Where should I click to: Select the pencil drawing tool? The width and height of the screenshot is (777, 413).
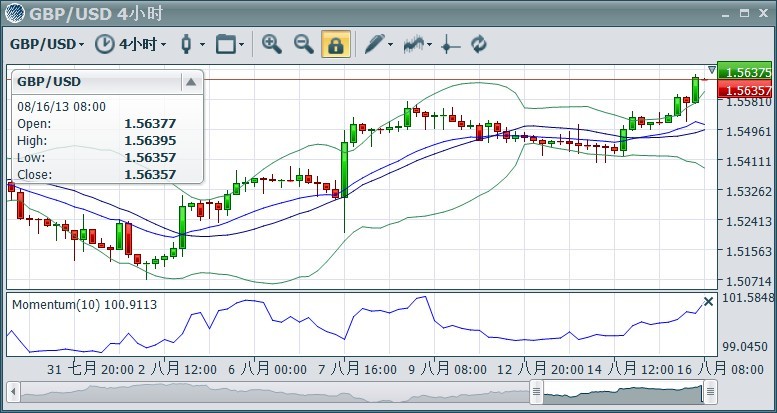tap(375, 44)
